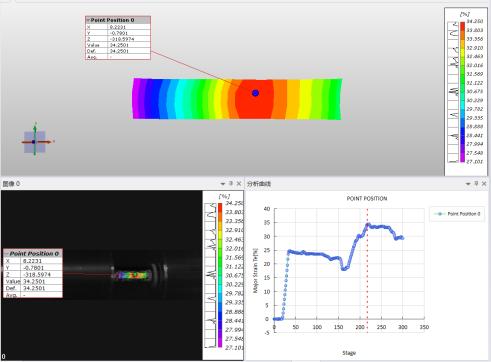
Task: Click the colored specimen in the camera image
Action: (x=131, y=275)
